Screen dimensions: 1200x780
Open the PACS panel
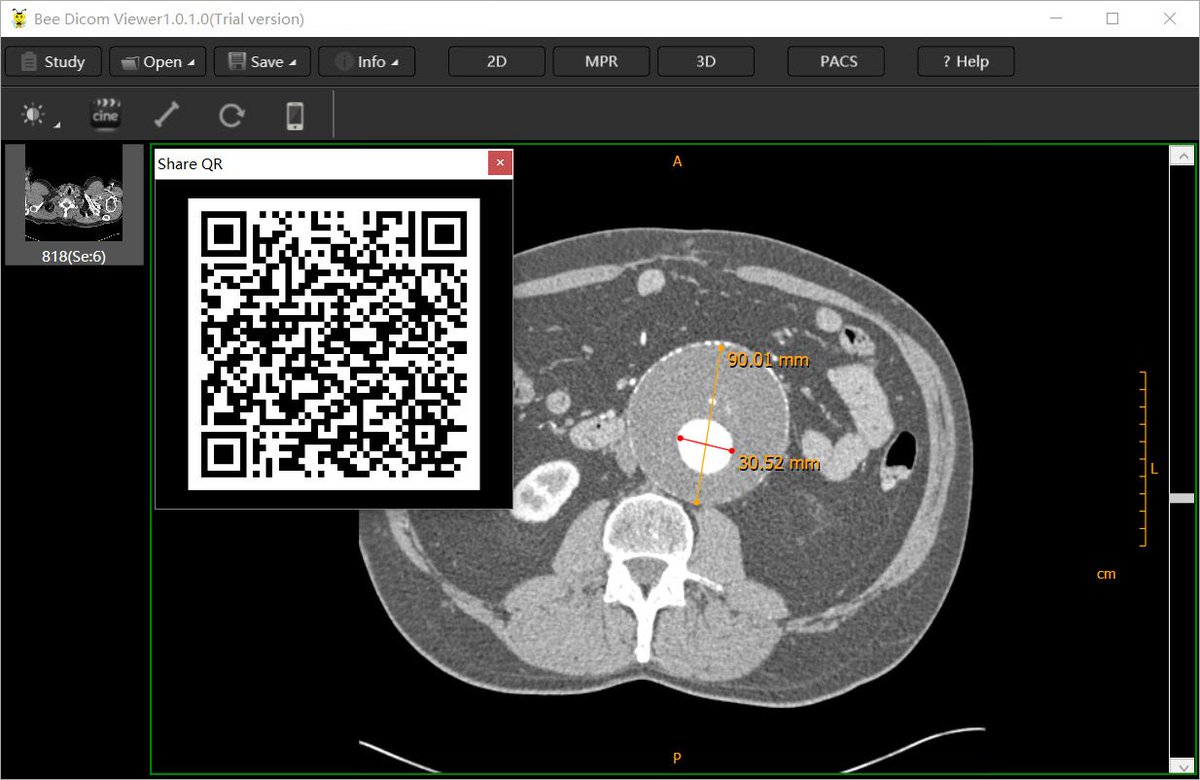[x=838, y=62]
